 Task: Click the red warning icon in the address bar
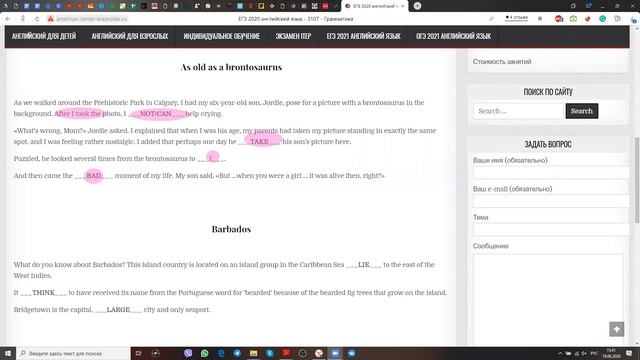point(51,19)
